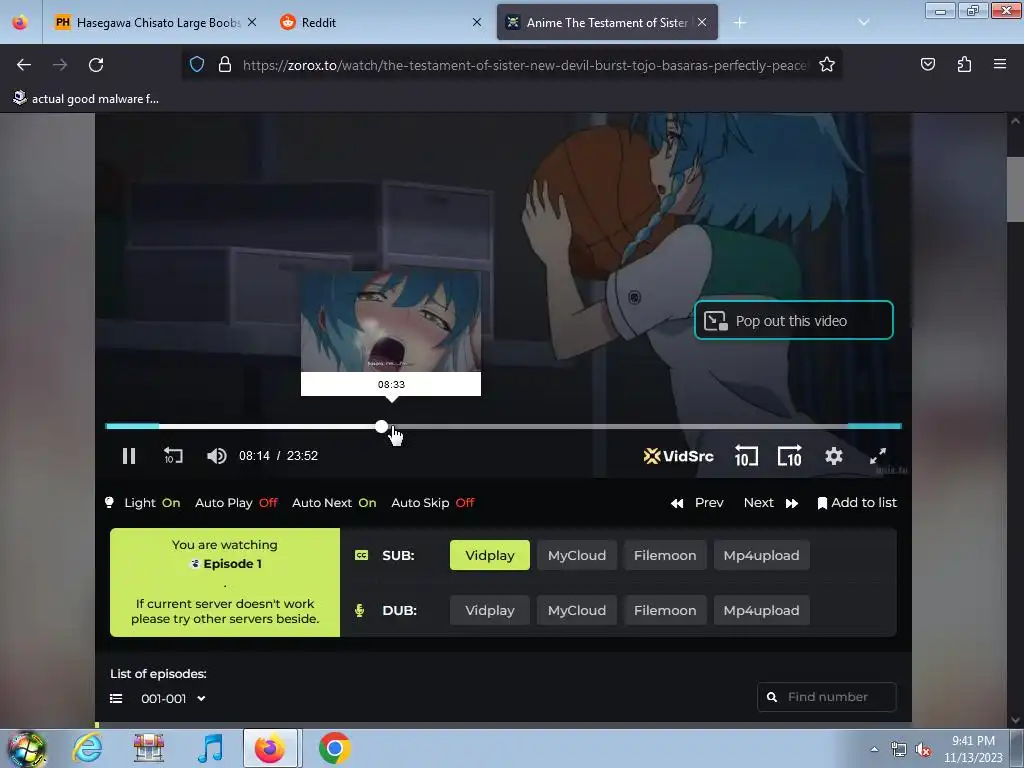
Task: Close the Reddit tab
Action: [x=477, y=23]
